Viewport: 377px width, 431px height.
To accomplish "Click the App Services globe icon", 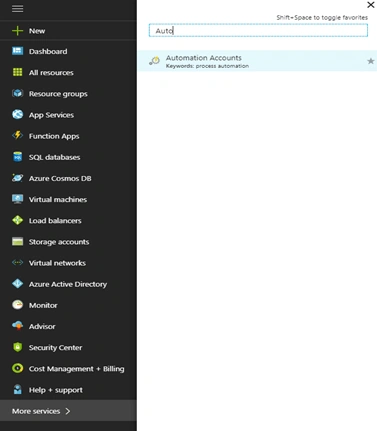I will point(17,114).
